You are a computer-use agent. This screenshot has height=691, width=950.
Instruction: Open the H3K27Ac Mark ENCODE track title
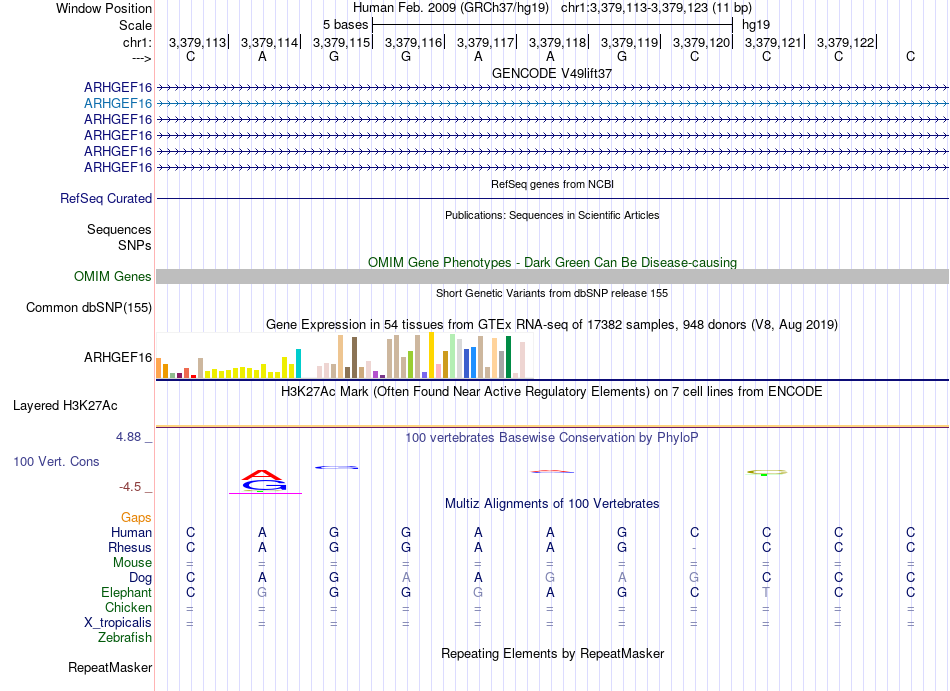pyautogui.click(x=552, y=391)
